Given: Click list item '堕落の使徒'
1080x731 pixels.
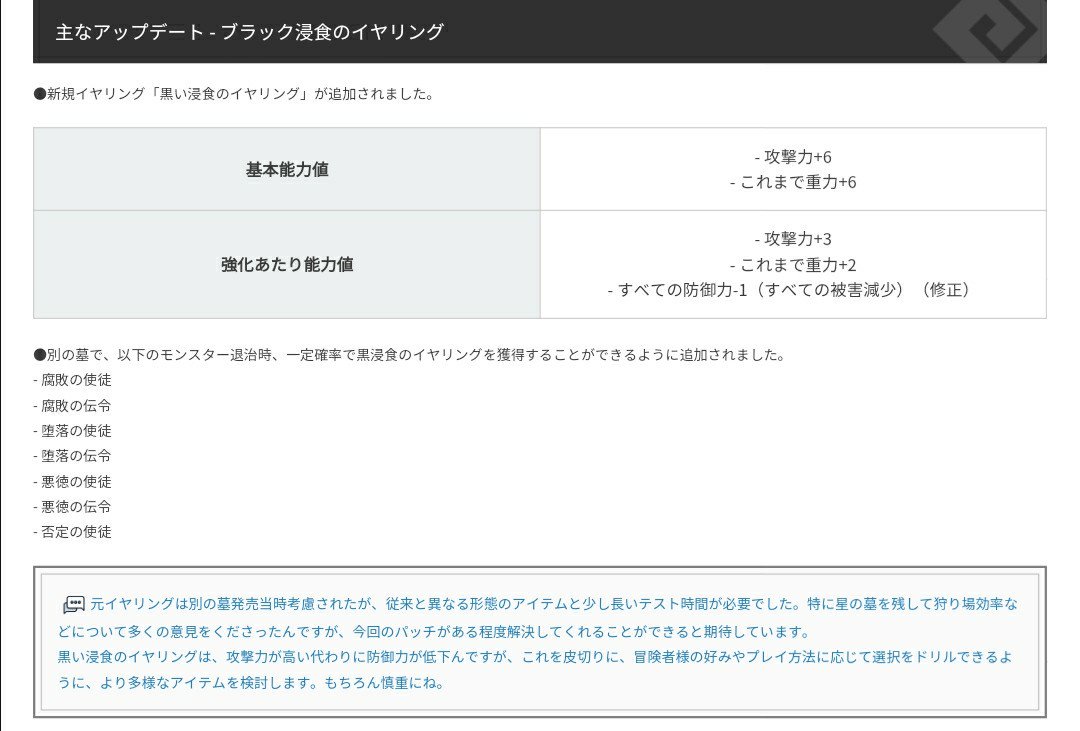Looking at the screenshot, I should click(72, 431).
